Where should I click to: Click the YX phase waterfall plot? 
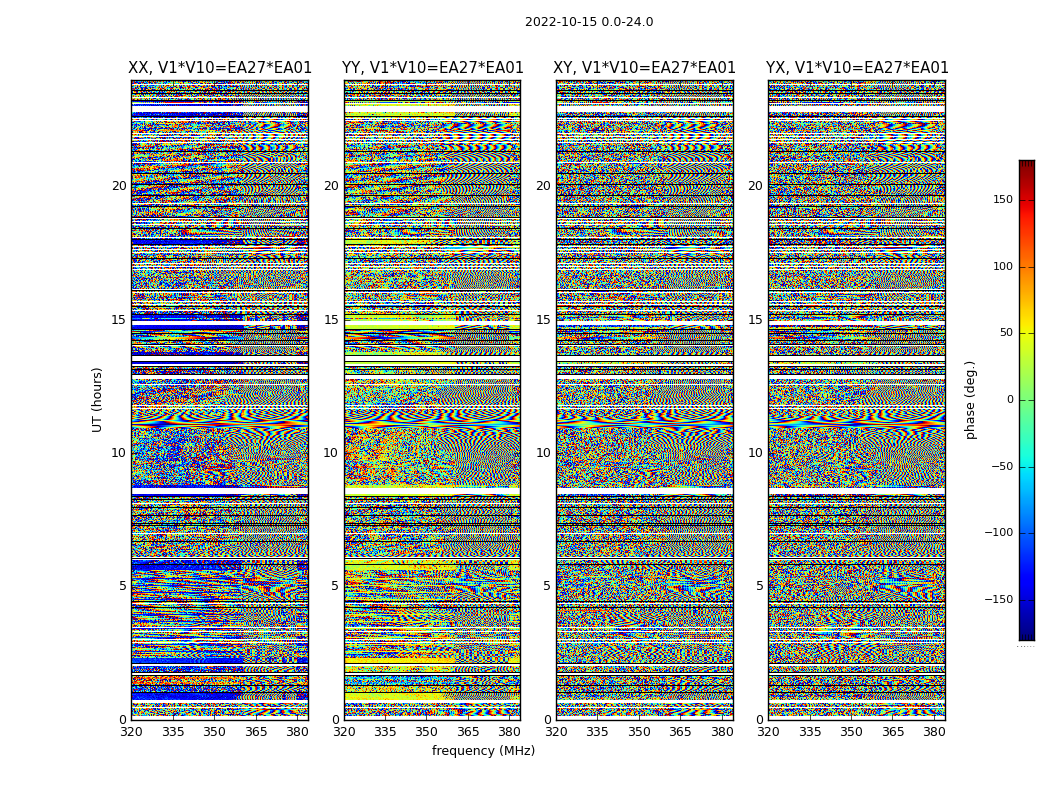point(857,400)
